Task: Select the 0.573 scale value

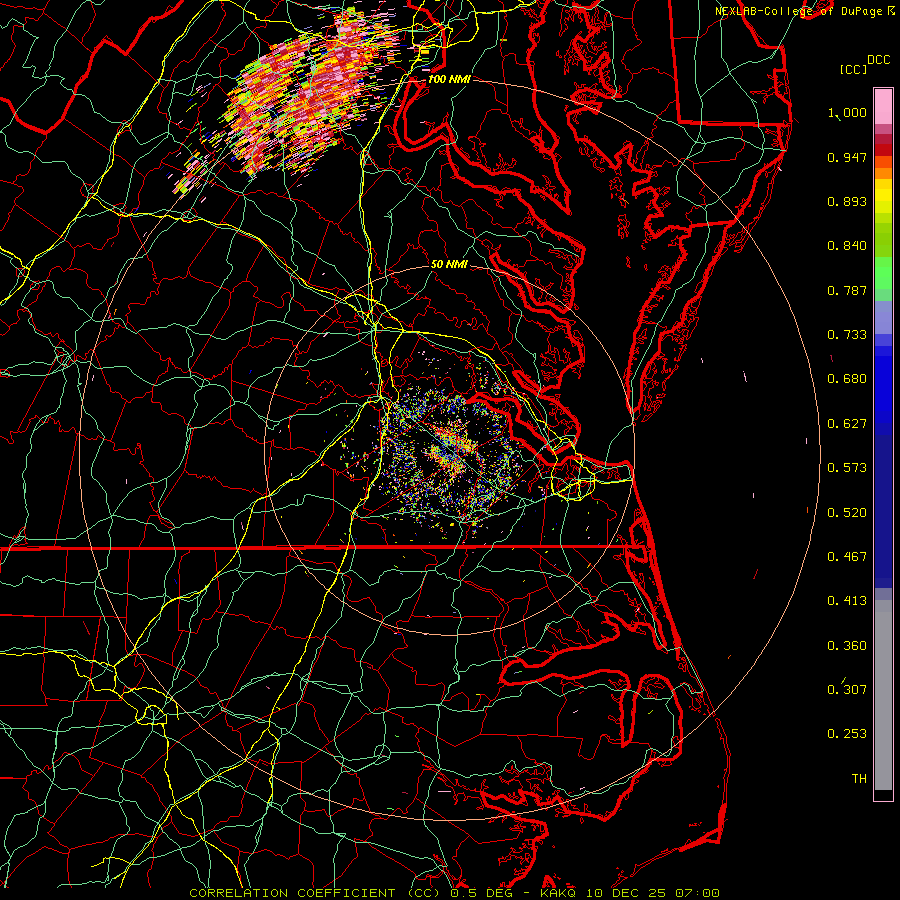Action: (x=847, y=468)
